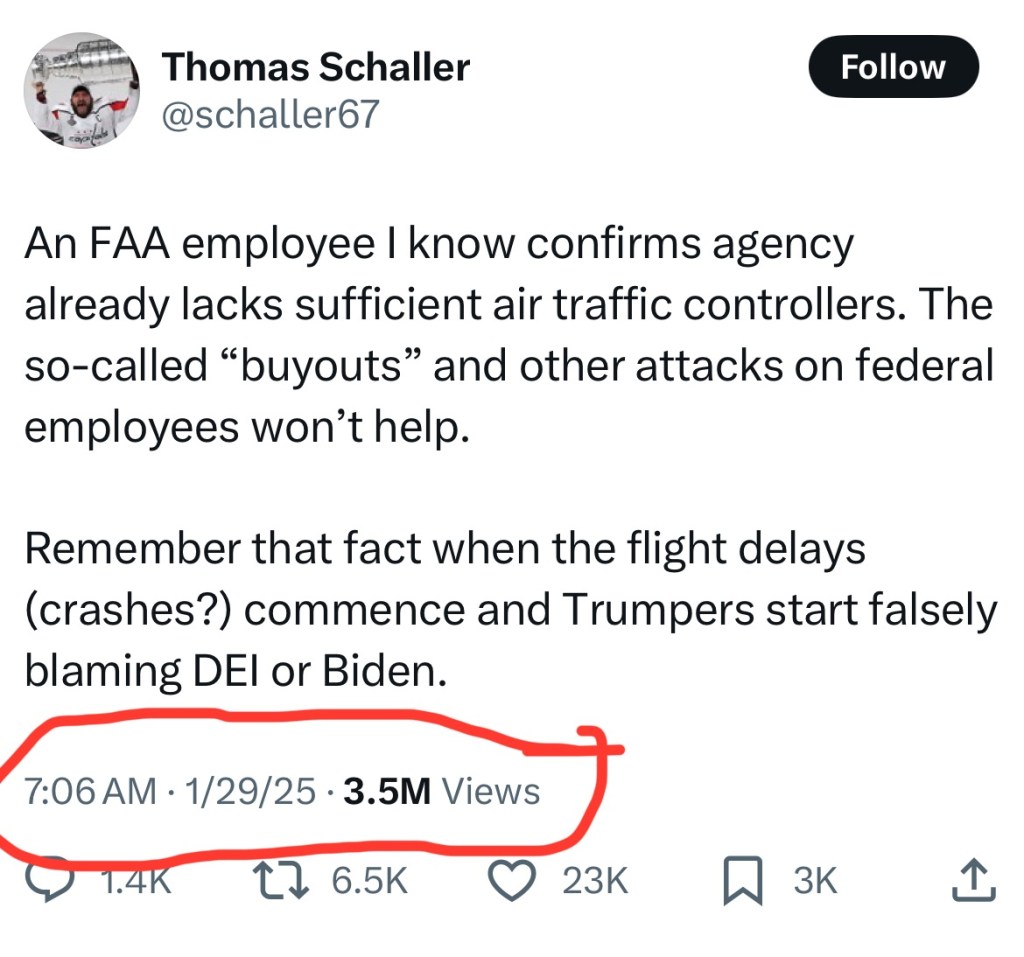The image size is (1024, 957).
Task: Click the Thomas Schaller display name
Action: click(x=315, y=67)
